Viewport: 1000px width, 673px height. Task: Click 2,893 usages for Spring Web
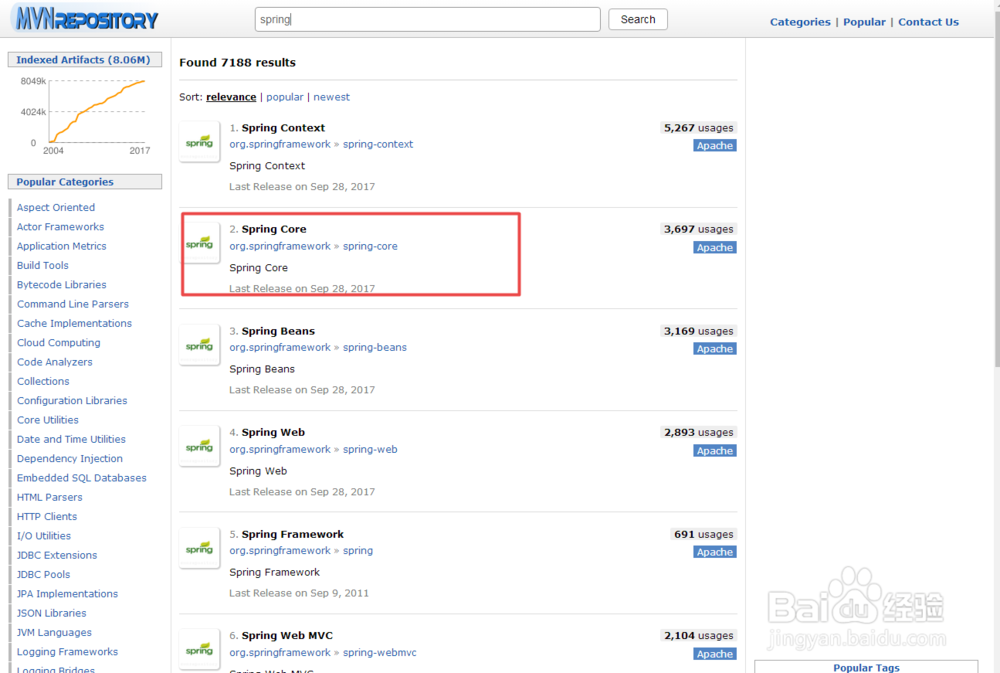point(698,433)
